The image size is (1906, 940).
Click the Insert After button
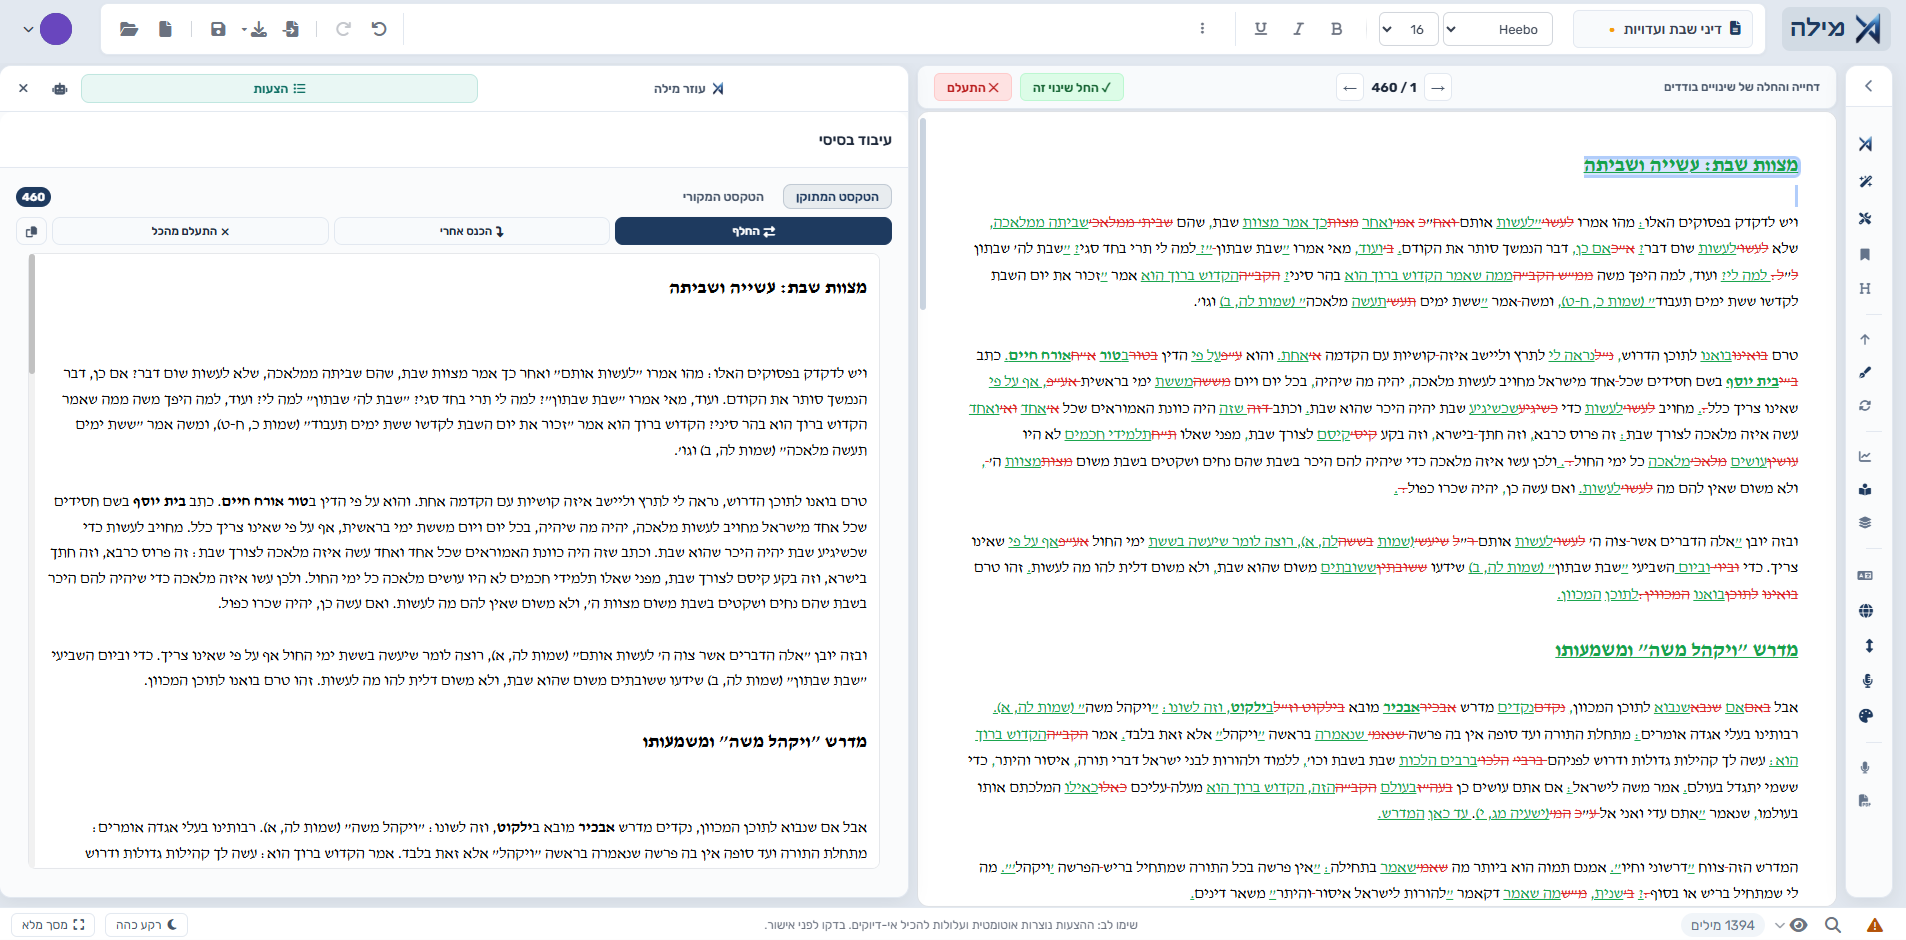pos(472,231)
